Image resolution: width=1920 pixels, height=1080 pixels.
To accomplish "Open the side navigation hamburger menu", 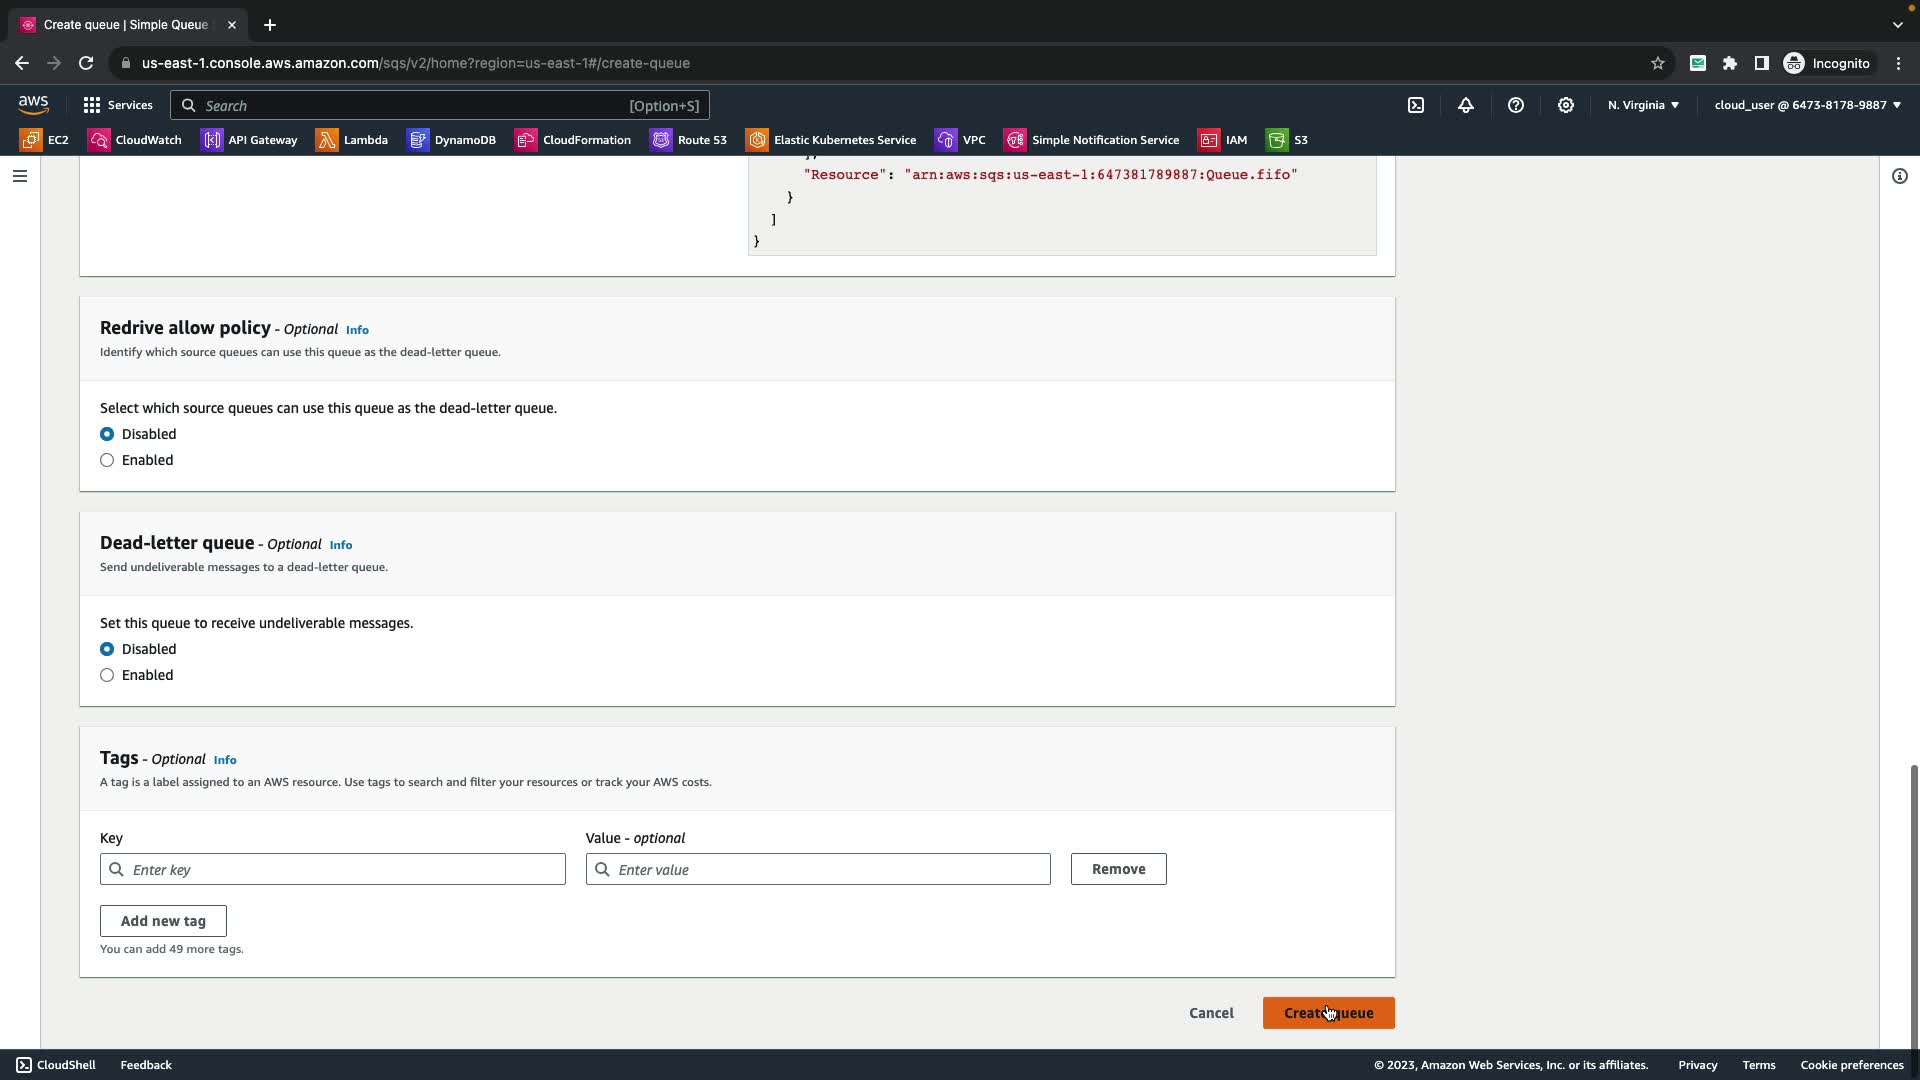I will 20,176.
